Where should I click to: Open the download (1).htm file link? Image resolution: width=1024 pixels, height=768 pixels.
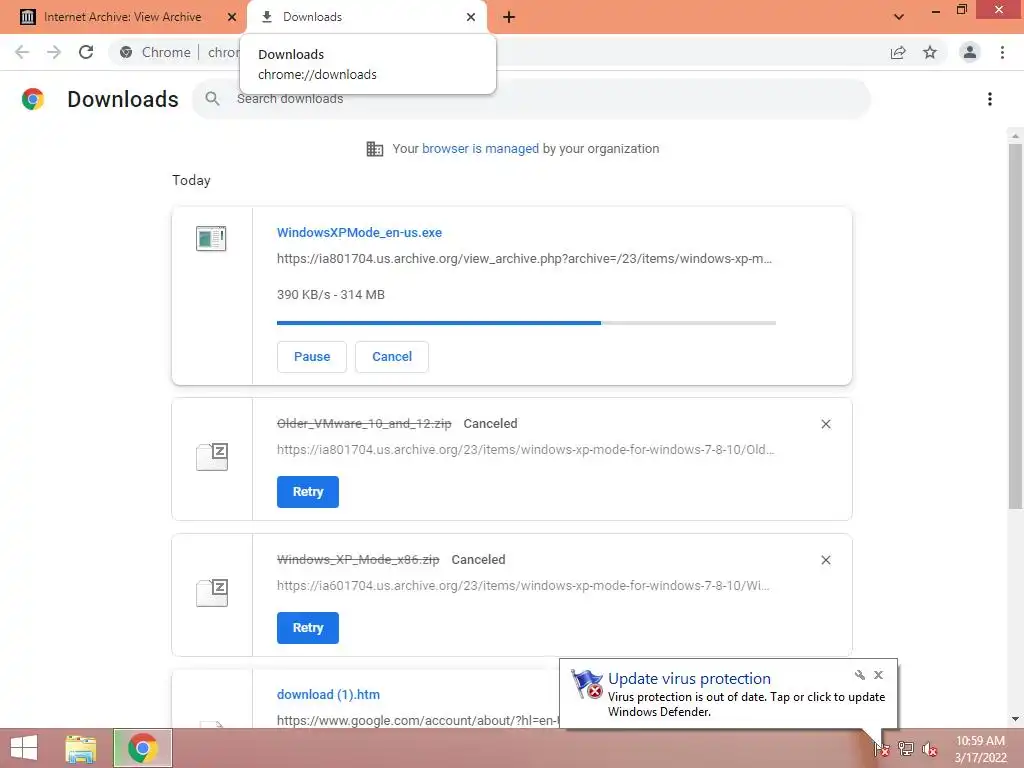tap(328, 694)
